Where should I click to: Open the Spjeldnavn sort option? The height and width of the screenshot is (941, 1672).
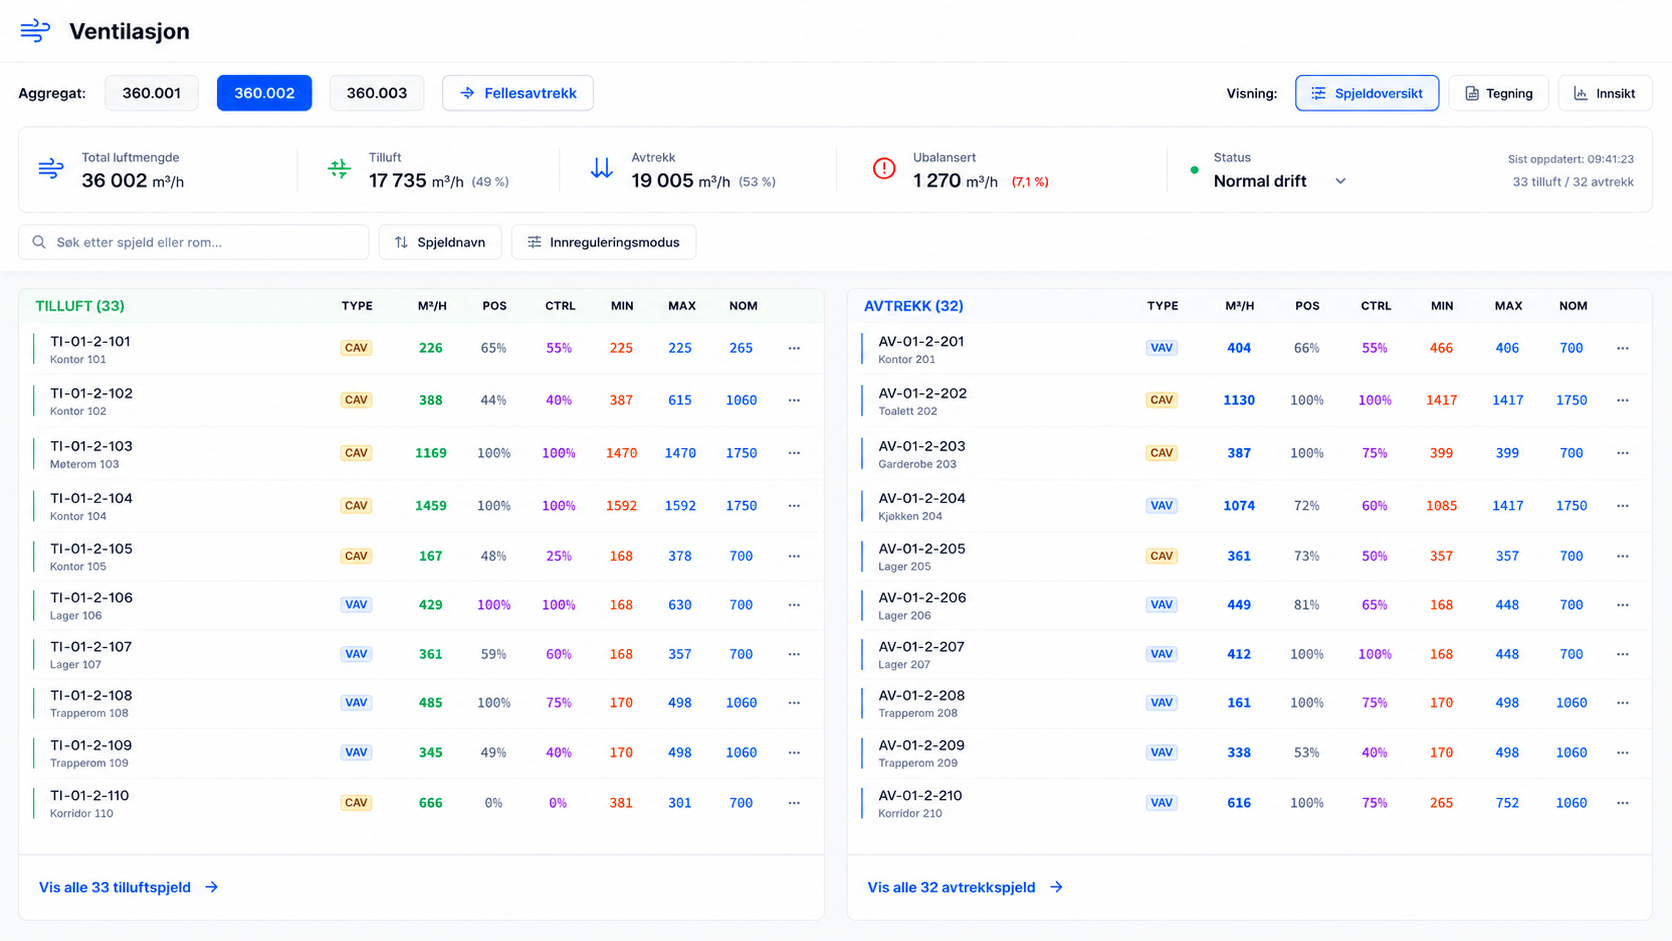(440, 242)
